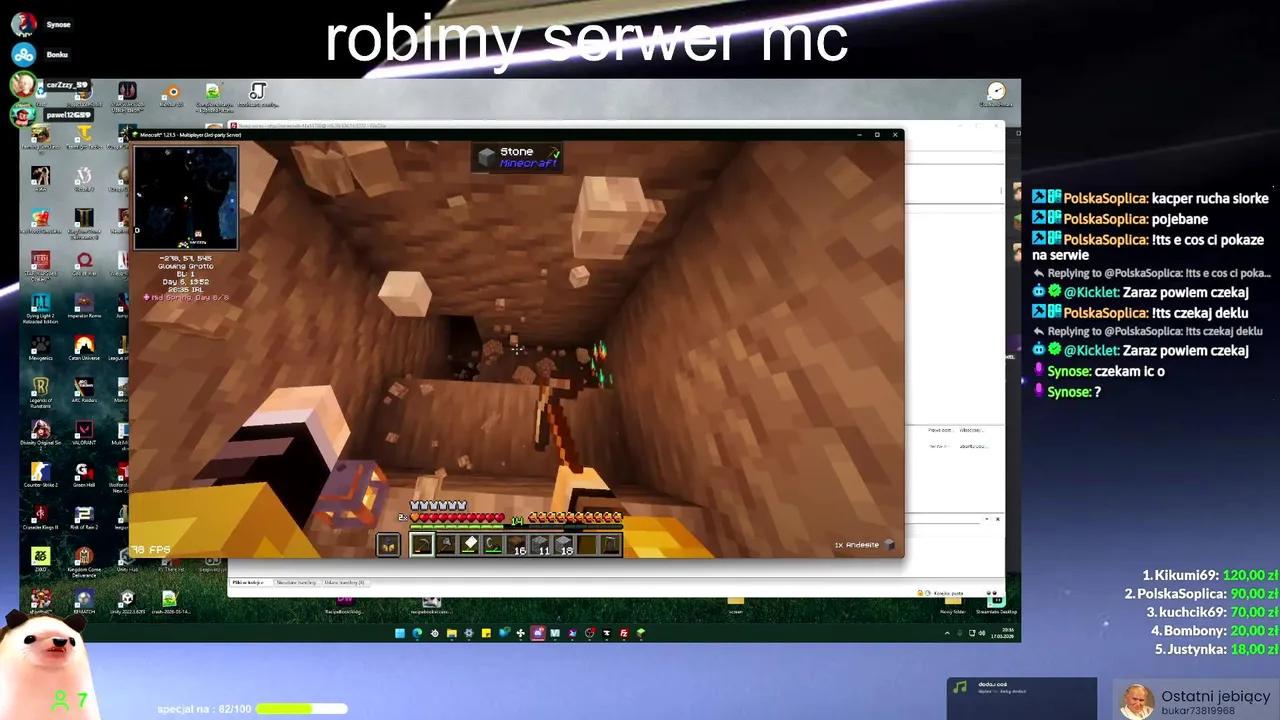
Task: Open the Kingdom Come Deliverance shortcut
Action: pyautogui.click(x=84, y=563)
